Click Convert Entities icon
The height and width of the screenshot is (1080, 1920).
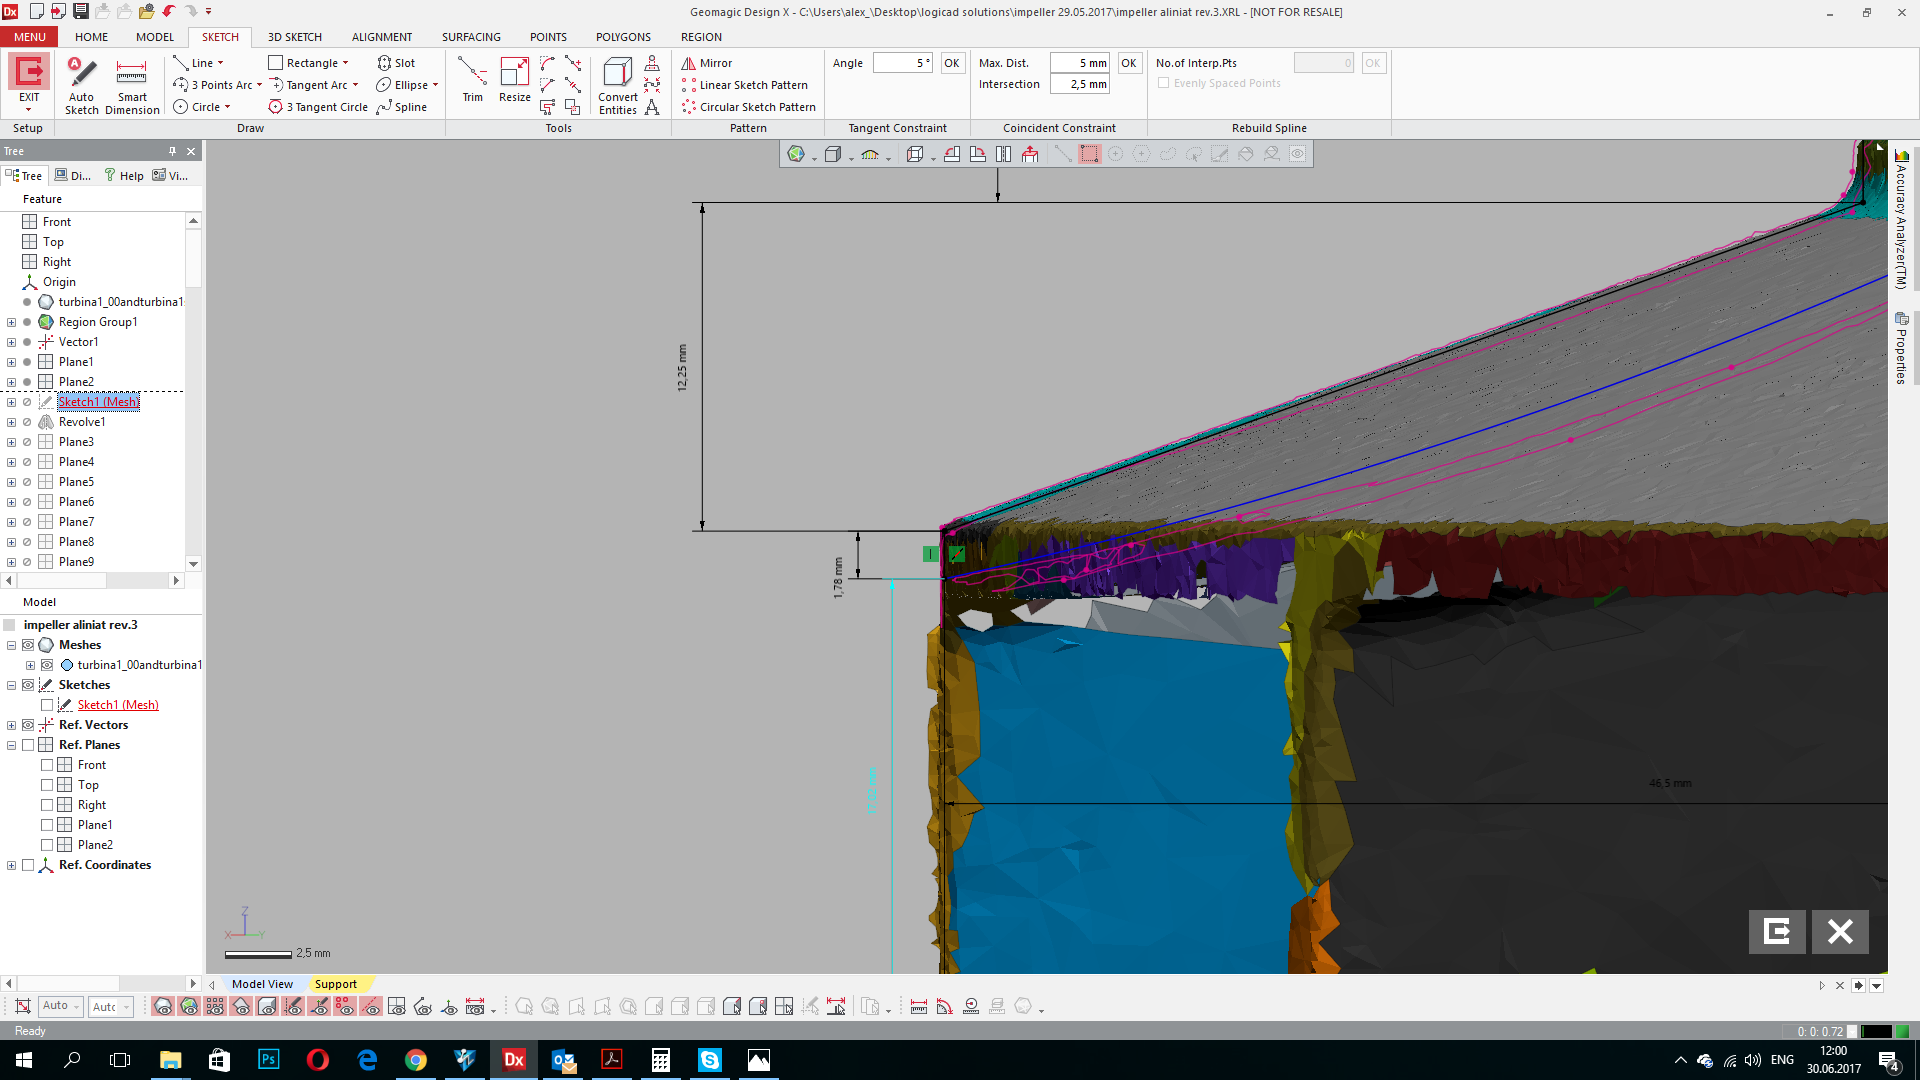pos(618,72)
